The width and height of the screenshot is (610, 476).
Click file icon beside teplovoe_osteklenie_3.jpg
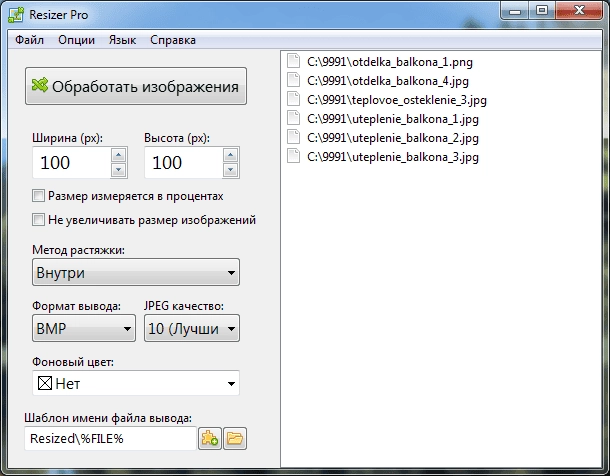293,99
